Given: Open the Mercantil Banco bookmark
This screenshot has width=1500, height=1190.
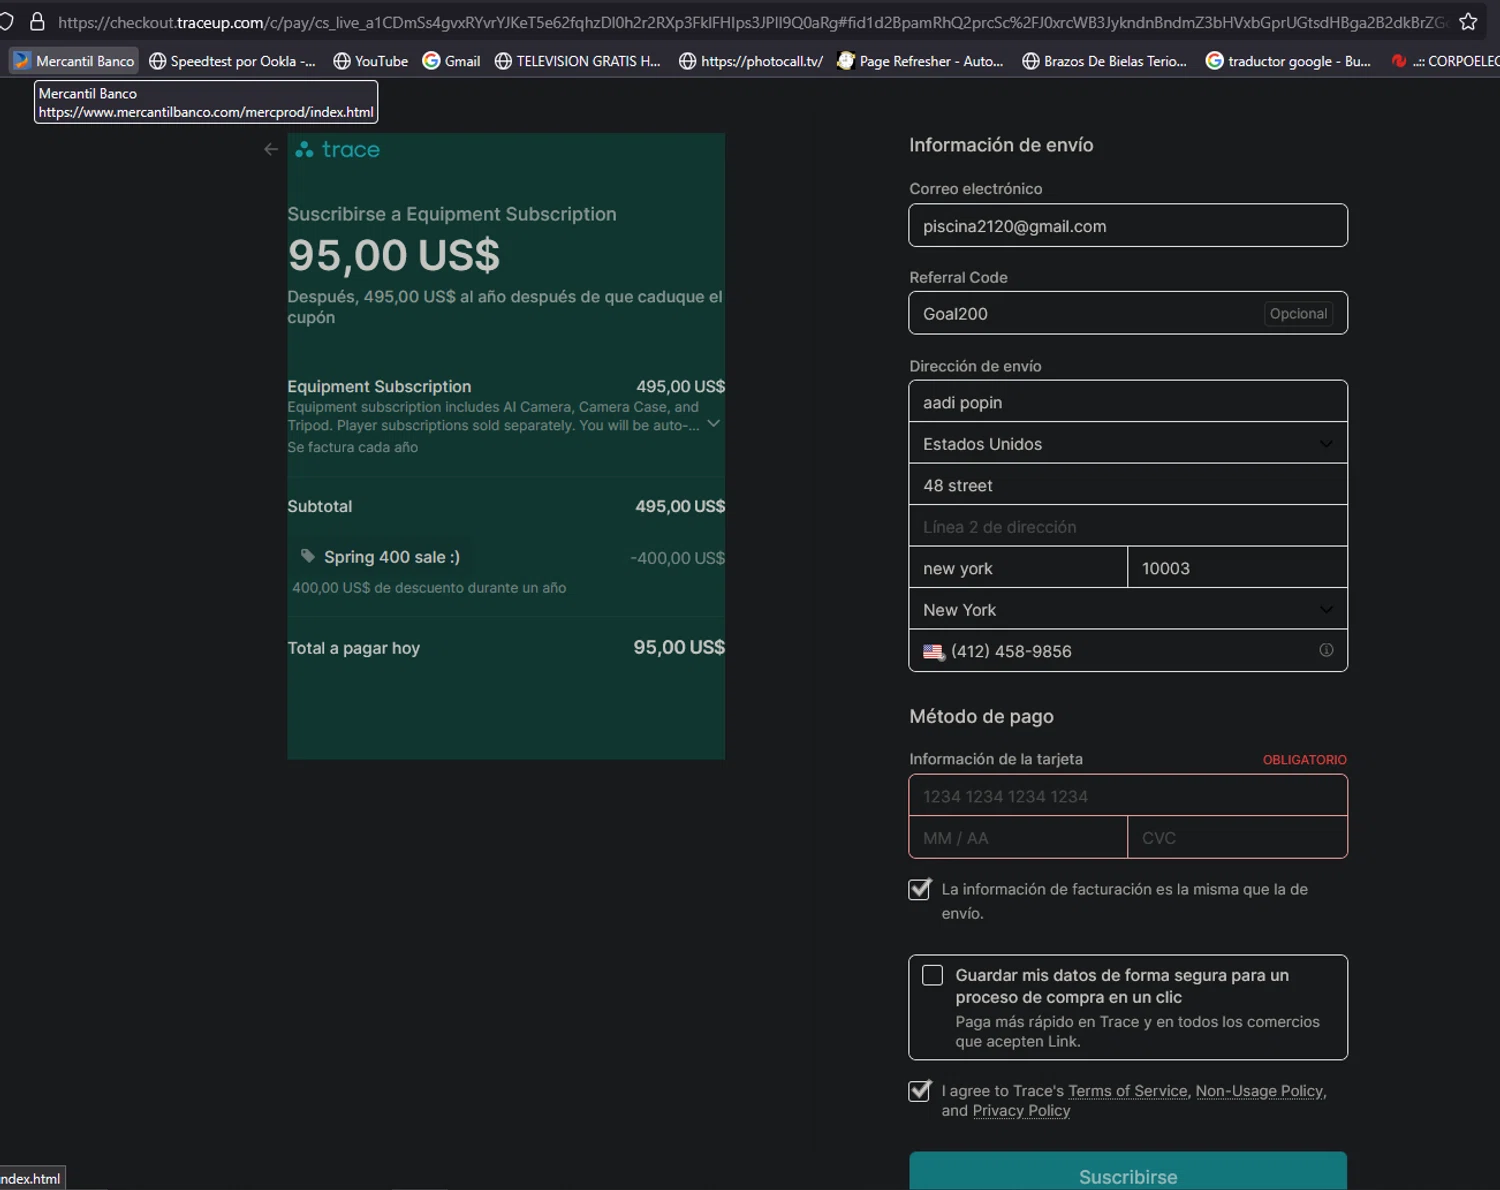Looking at the screenshot, I should click(x=74, y=61).
